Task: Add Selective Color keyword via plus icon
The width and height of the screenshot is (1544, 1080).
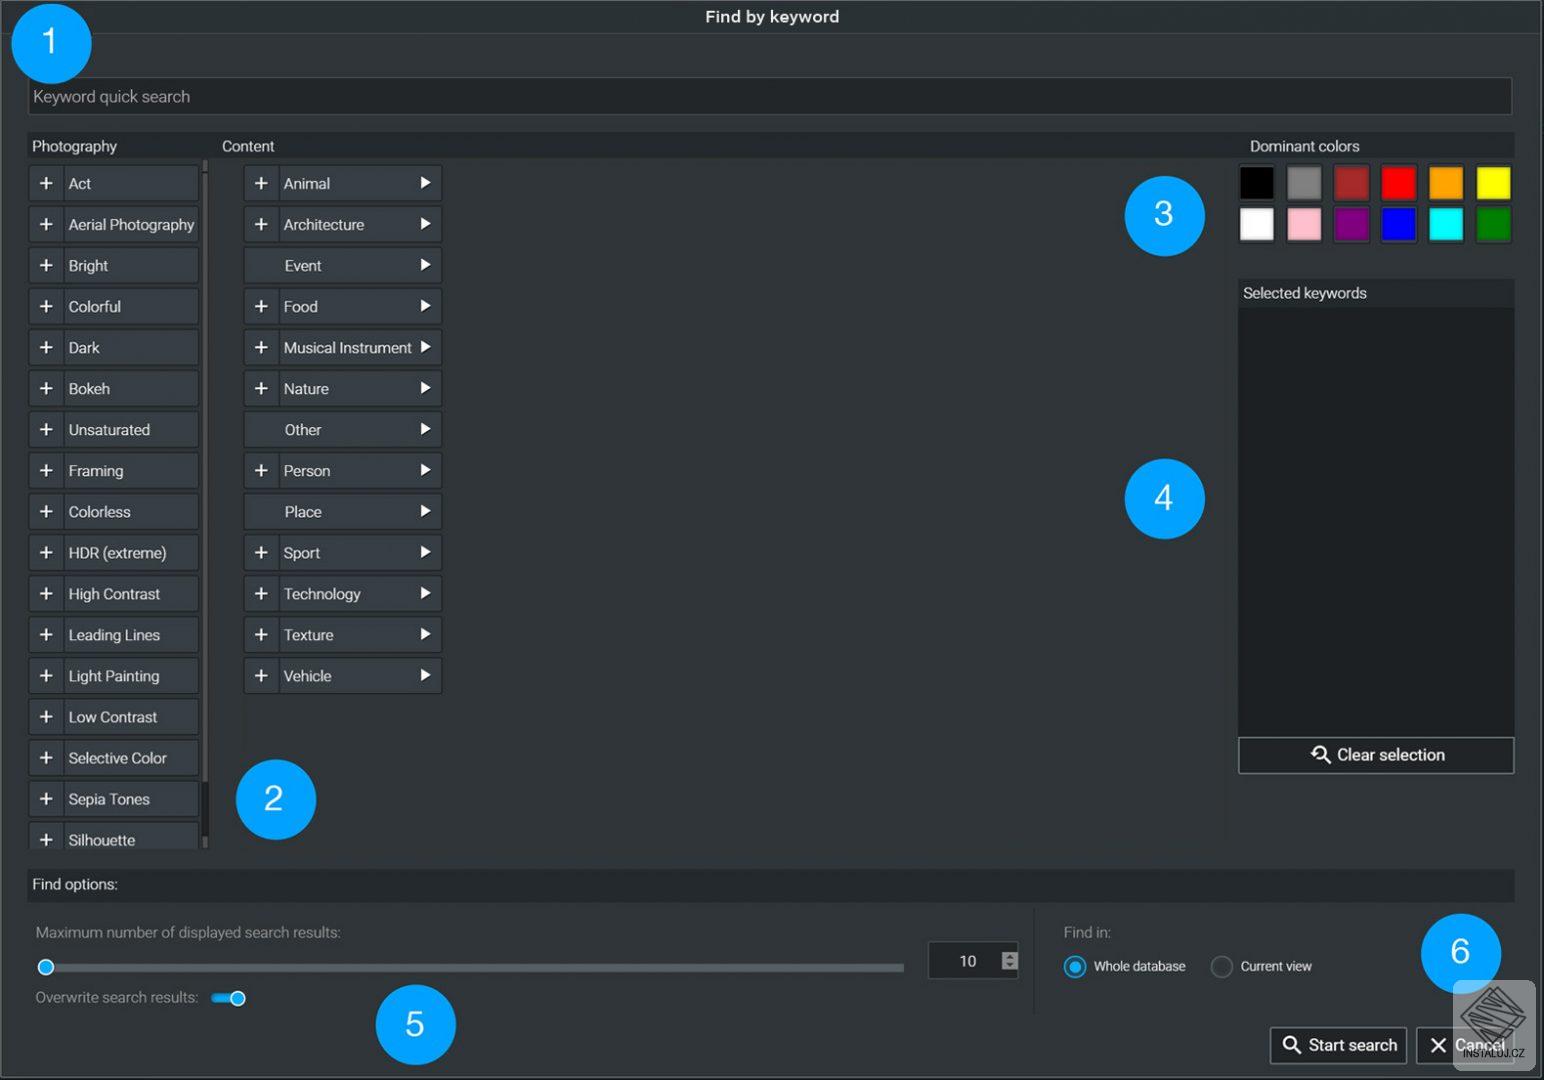Action: click(46, 757)
